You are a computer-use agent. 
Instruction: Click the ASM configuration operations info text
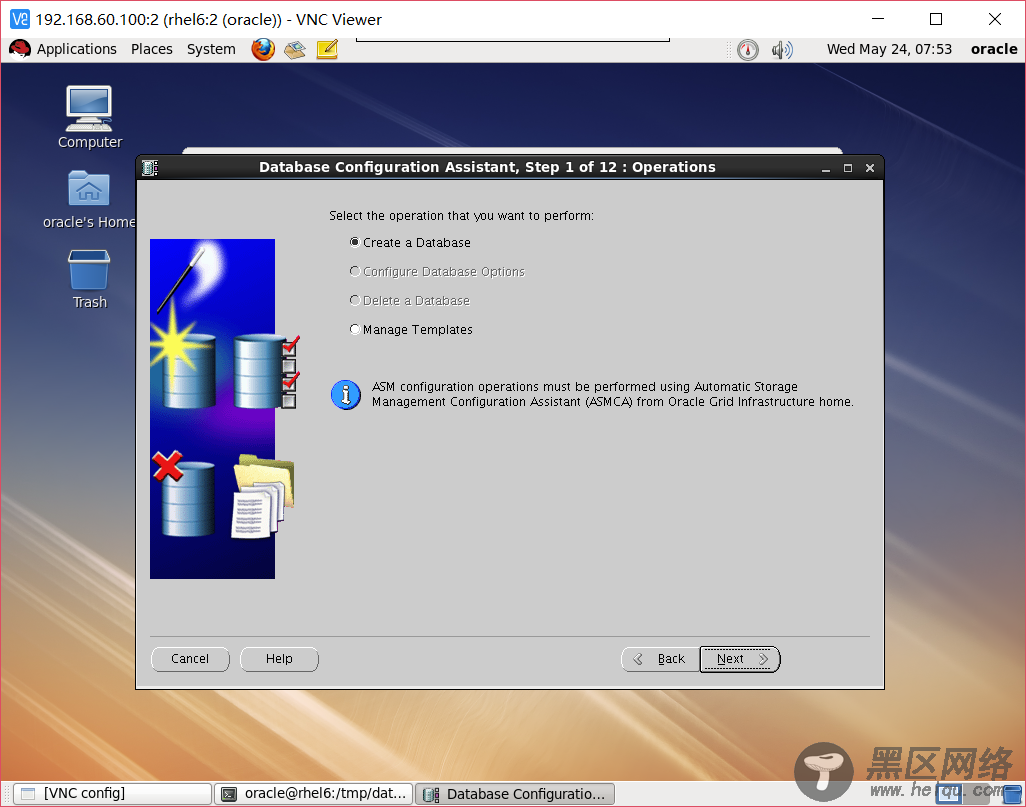pos(613,394)
